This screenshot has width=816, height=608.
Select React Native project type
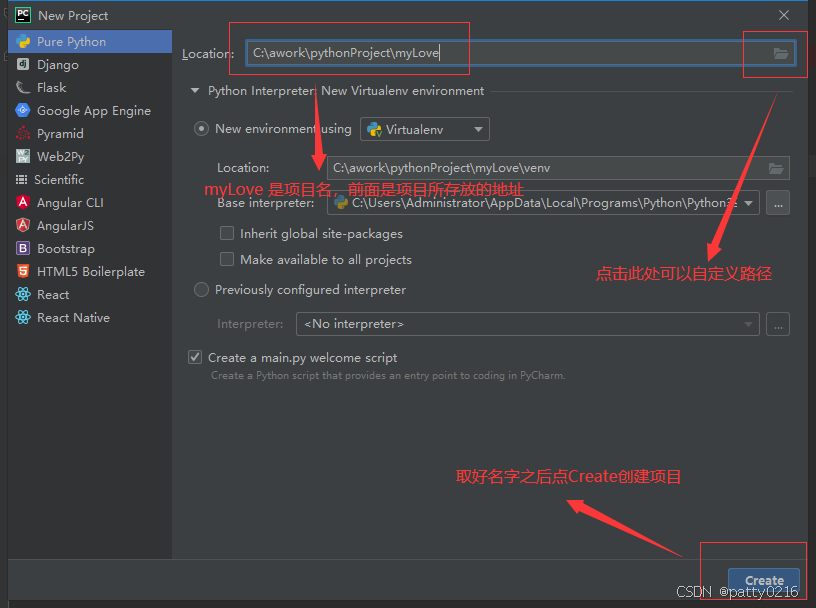[x=90, y=317]
